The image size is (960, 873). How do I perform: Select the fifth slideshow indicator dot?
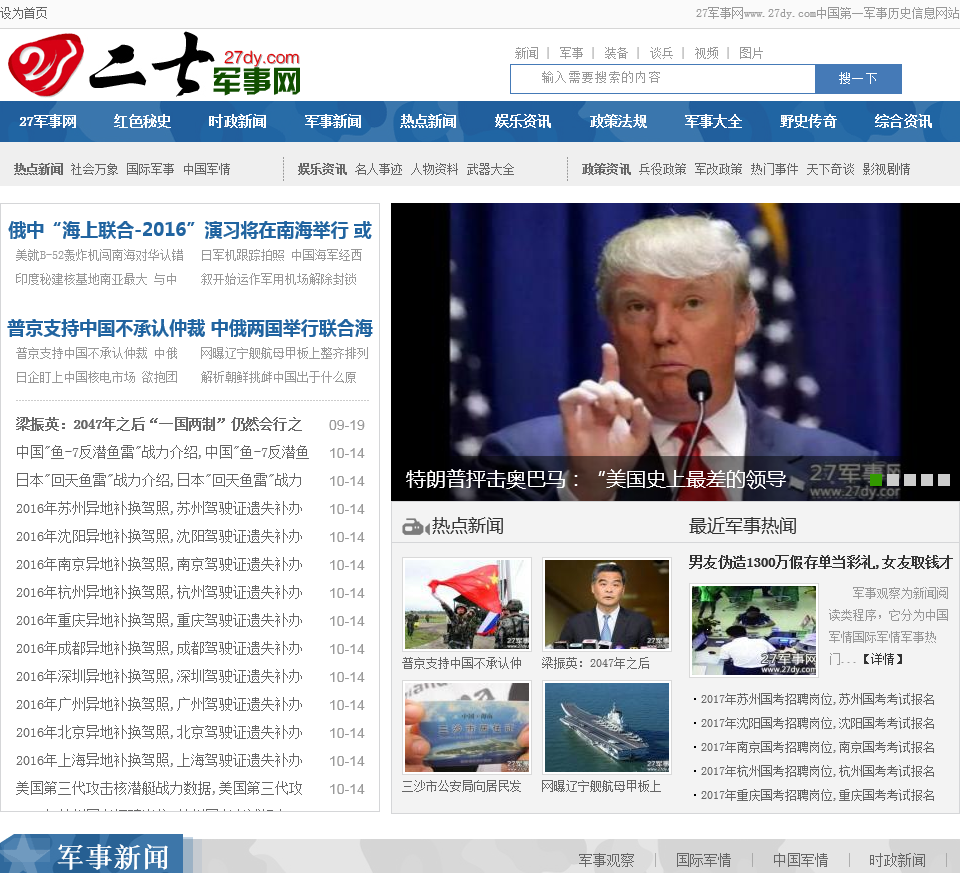point(944,480)
